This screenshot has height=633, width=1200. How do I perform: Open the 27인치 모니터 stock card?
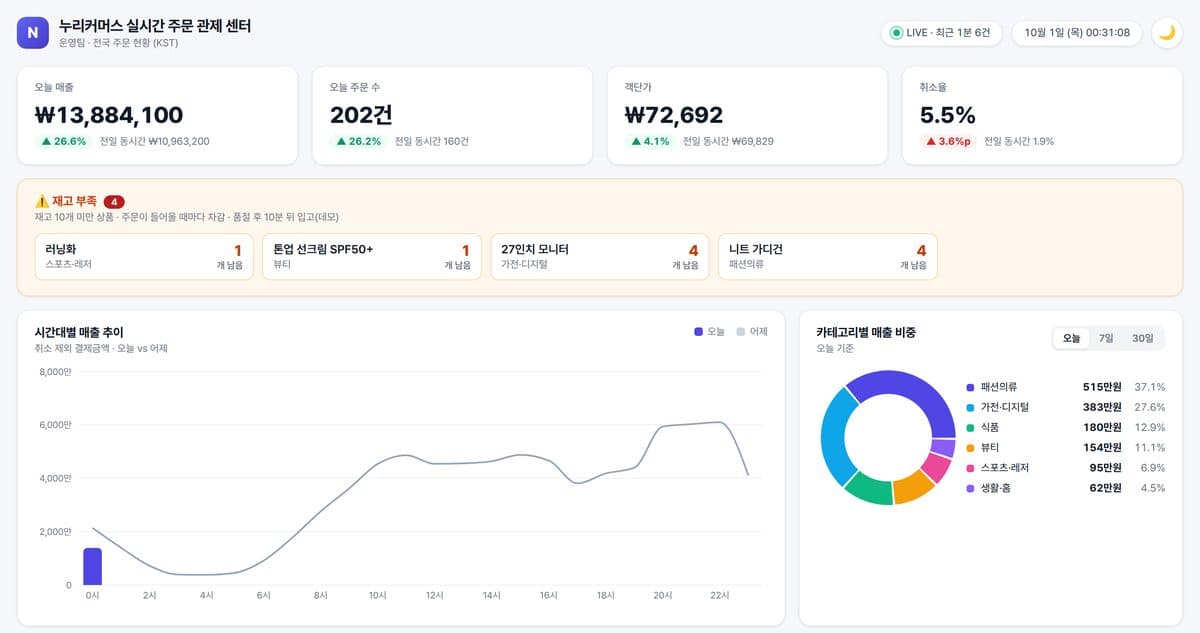pos(599,256)
